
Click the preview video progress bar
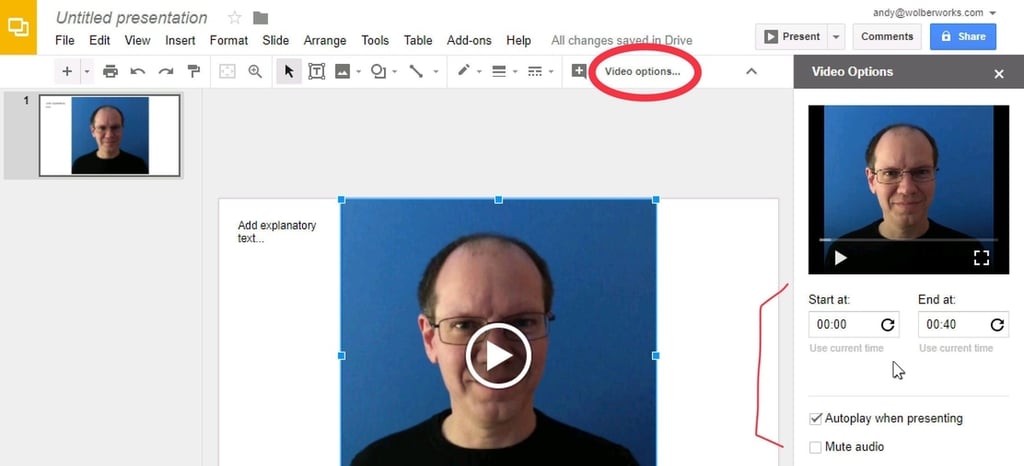pyautogui.click(x=908, y=240)
